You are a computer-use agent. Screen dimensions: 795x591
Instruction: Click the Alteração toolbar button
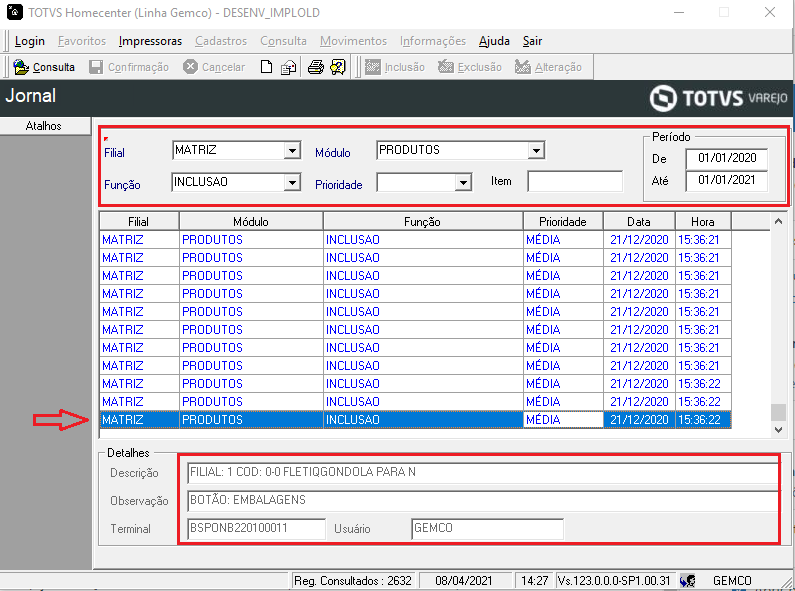tap(549, 67)
